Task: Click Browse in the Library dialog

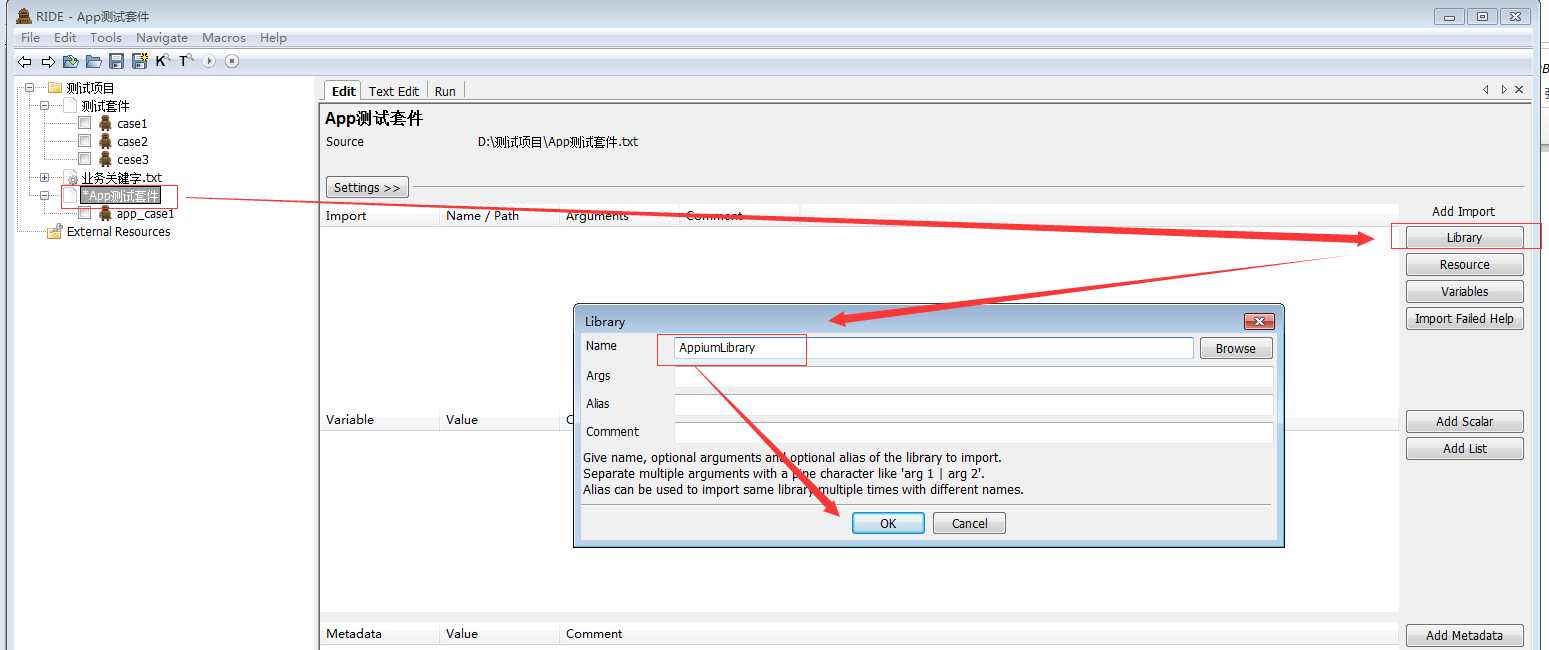Action: [1235, 349]
